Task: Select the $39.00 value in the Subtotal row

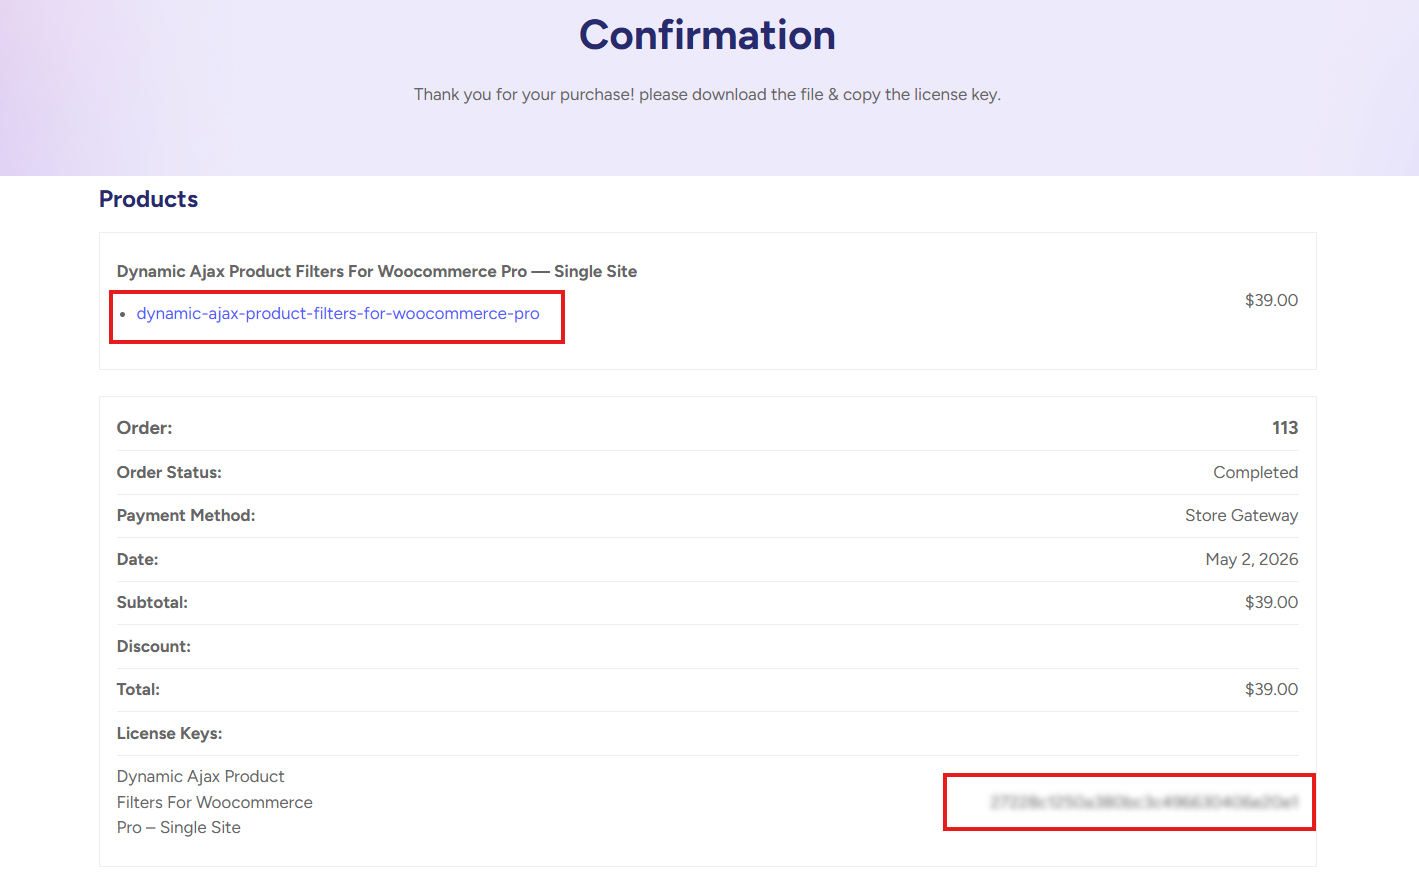Action: point(1271,603)
